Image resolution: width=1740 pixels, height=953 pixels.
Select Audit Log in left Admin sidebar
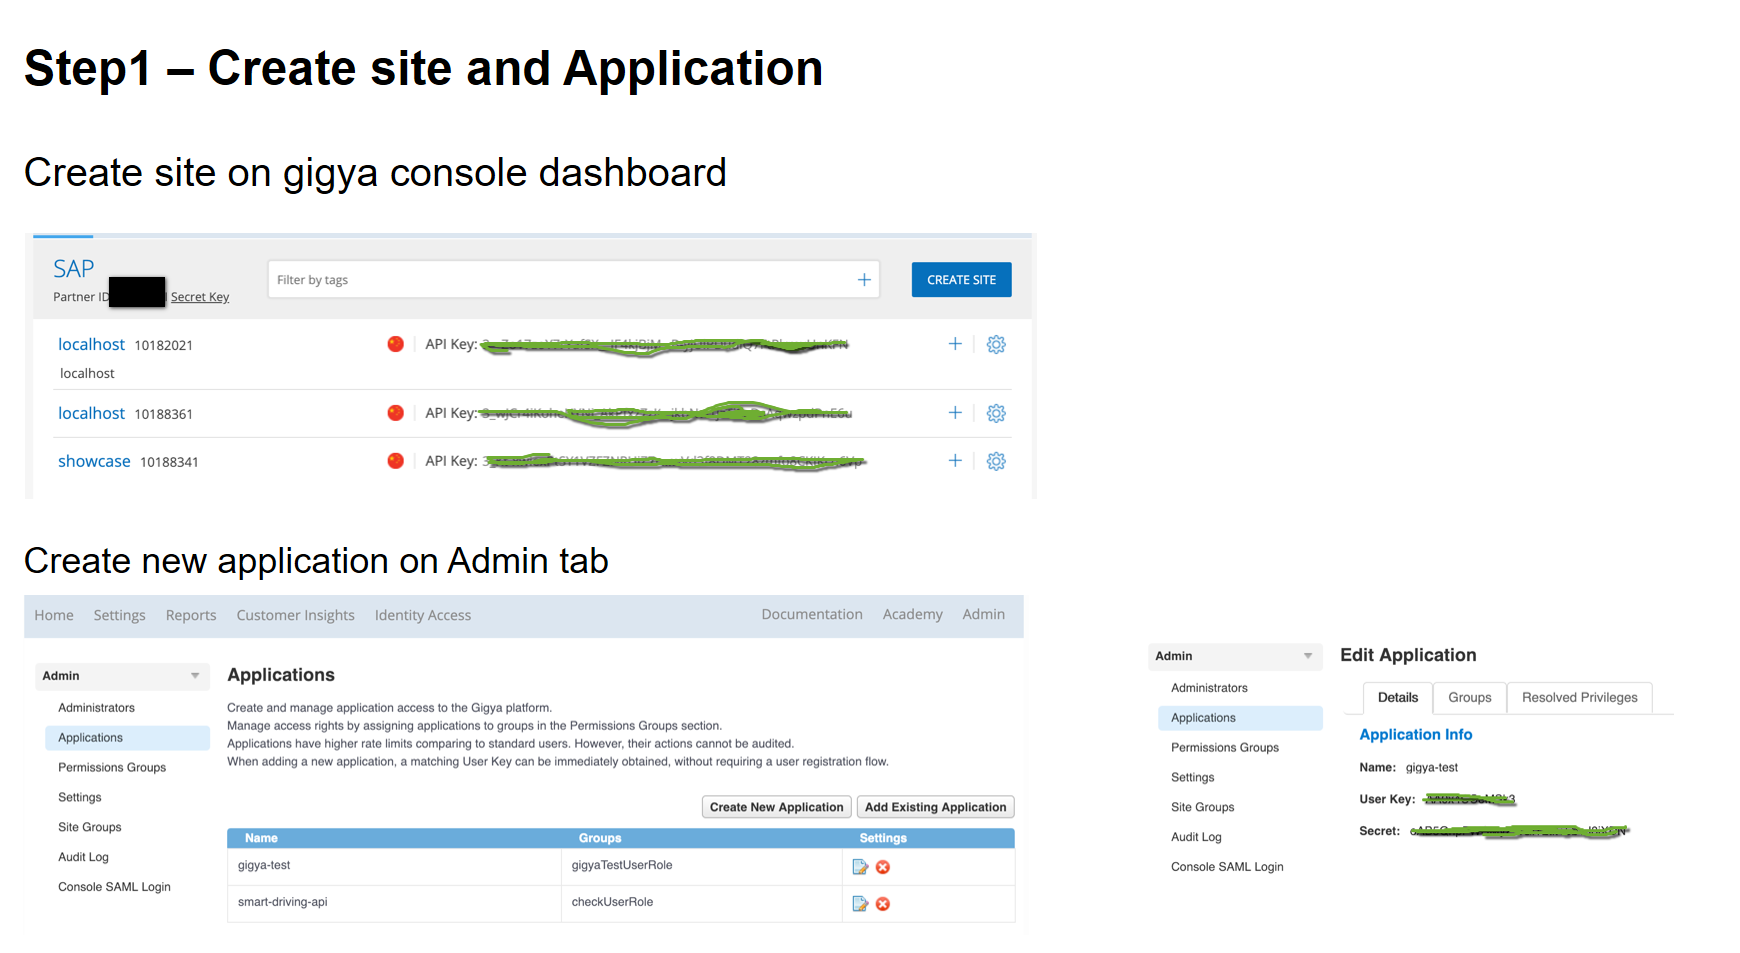83,858
